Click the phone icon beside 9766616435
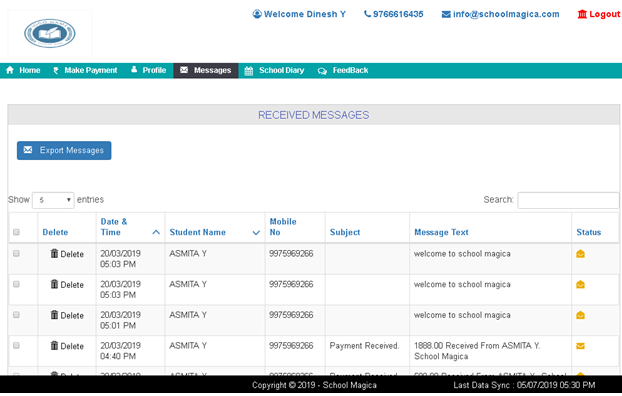This screenshot has width=622, height=396. coord(368,14)
